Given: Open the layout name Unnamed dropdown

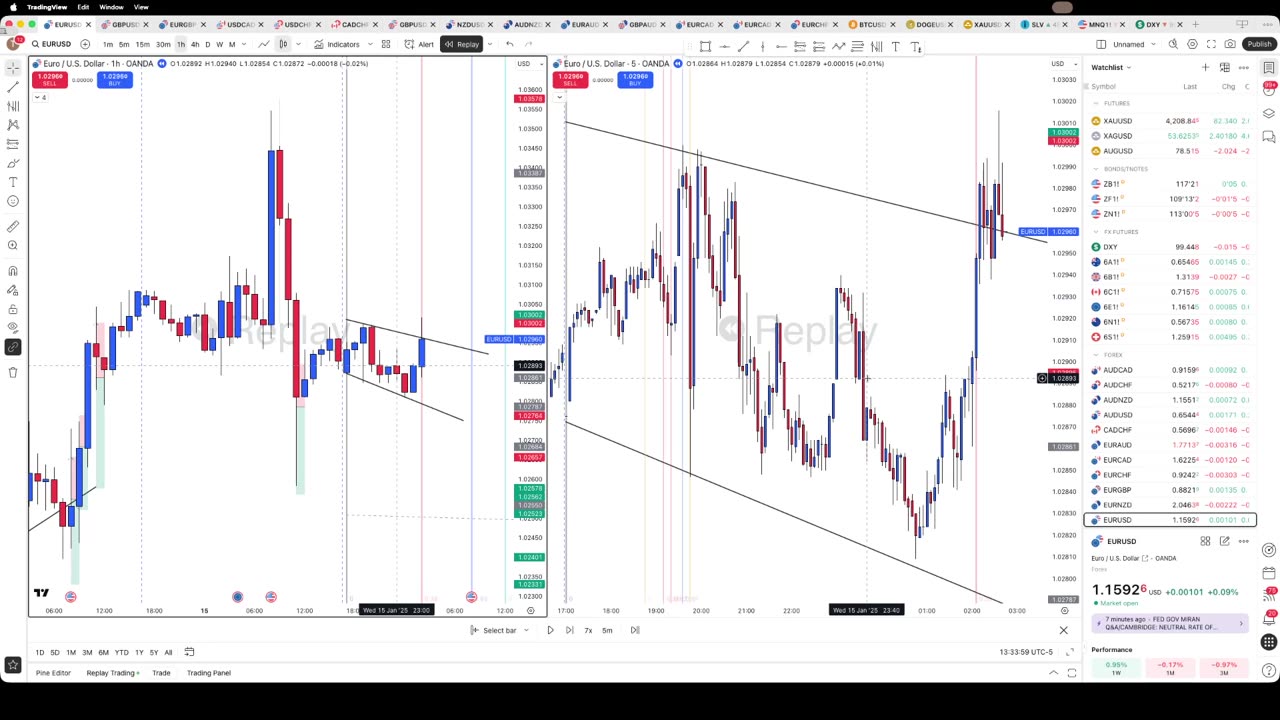Looking at the screenshot, I should click(1134, 44).
